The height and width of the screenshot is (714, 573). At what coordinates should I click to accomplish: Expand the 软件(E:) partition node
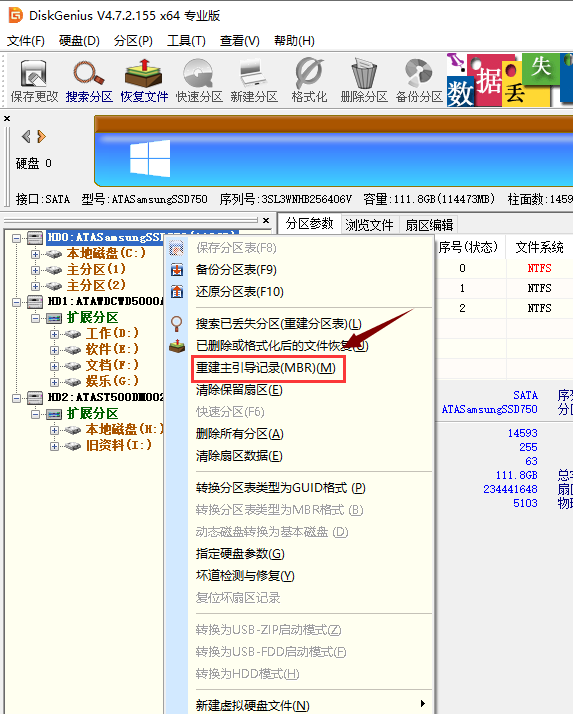tap(54, 350)
